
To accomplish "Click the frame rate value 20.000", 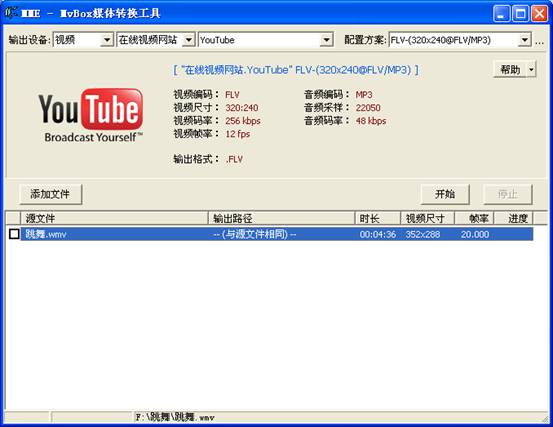I will click(475, 234).
